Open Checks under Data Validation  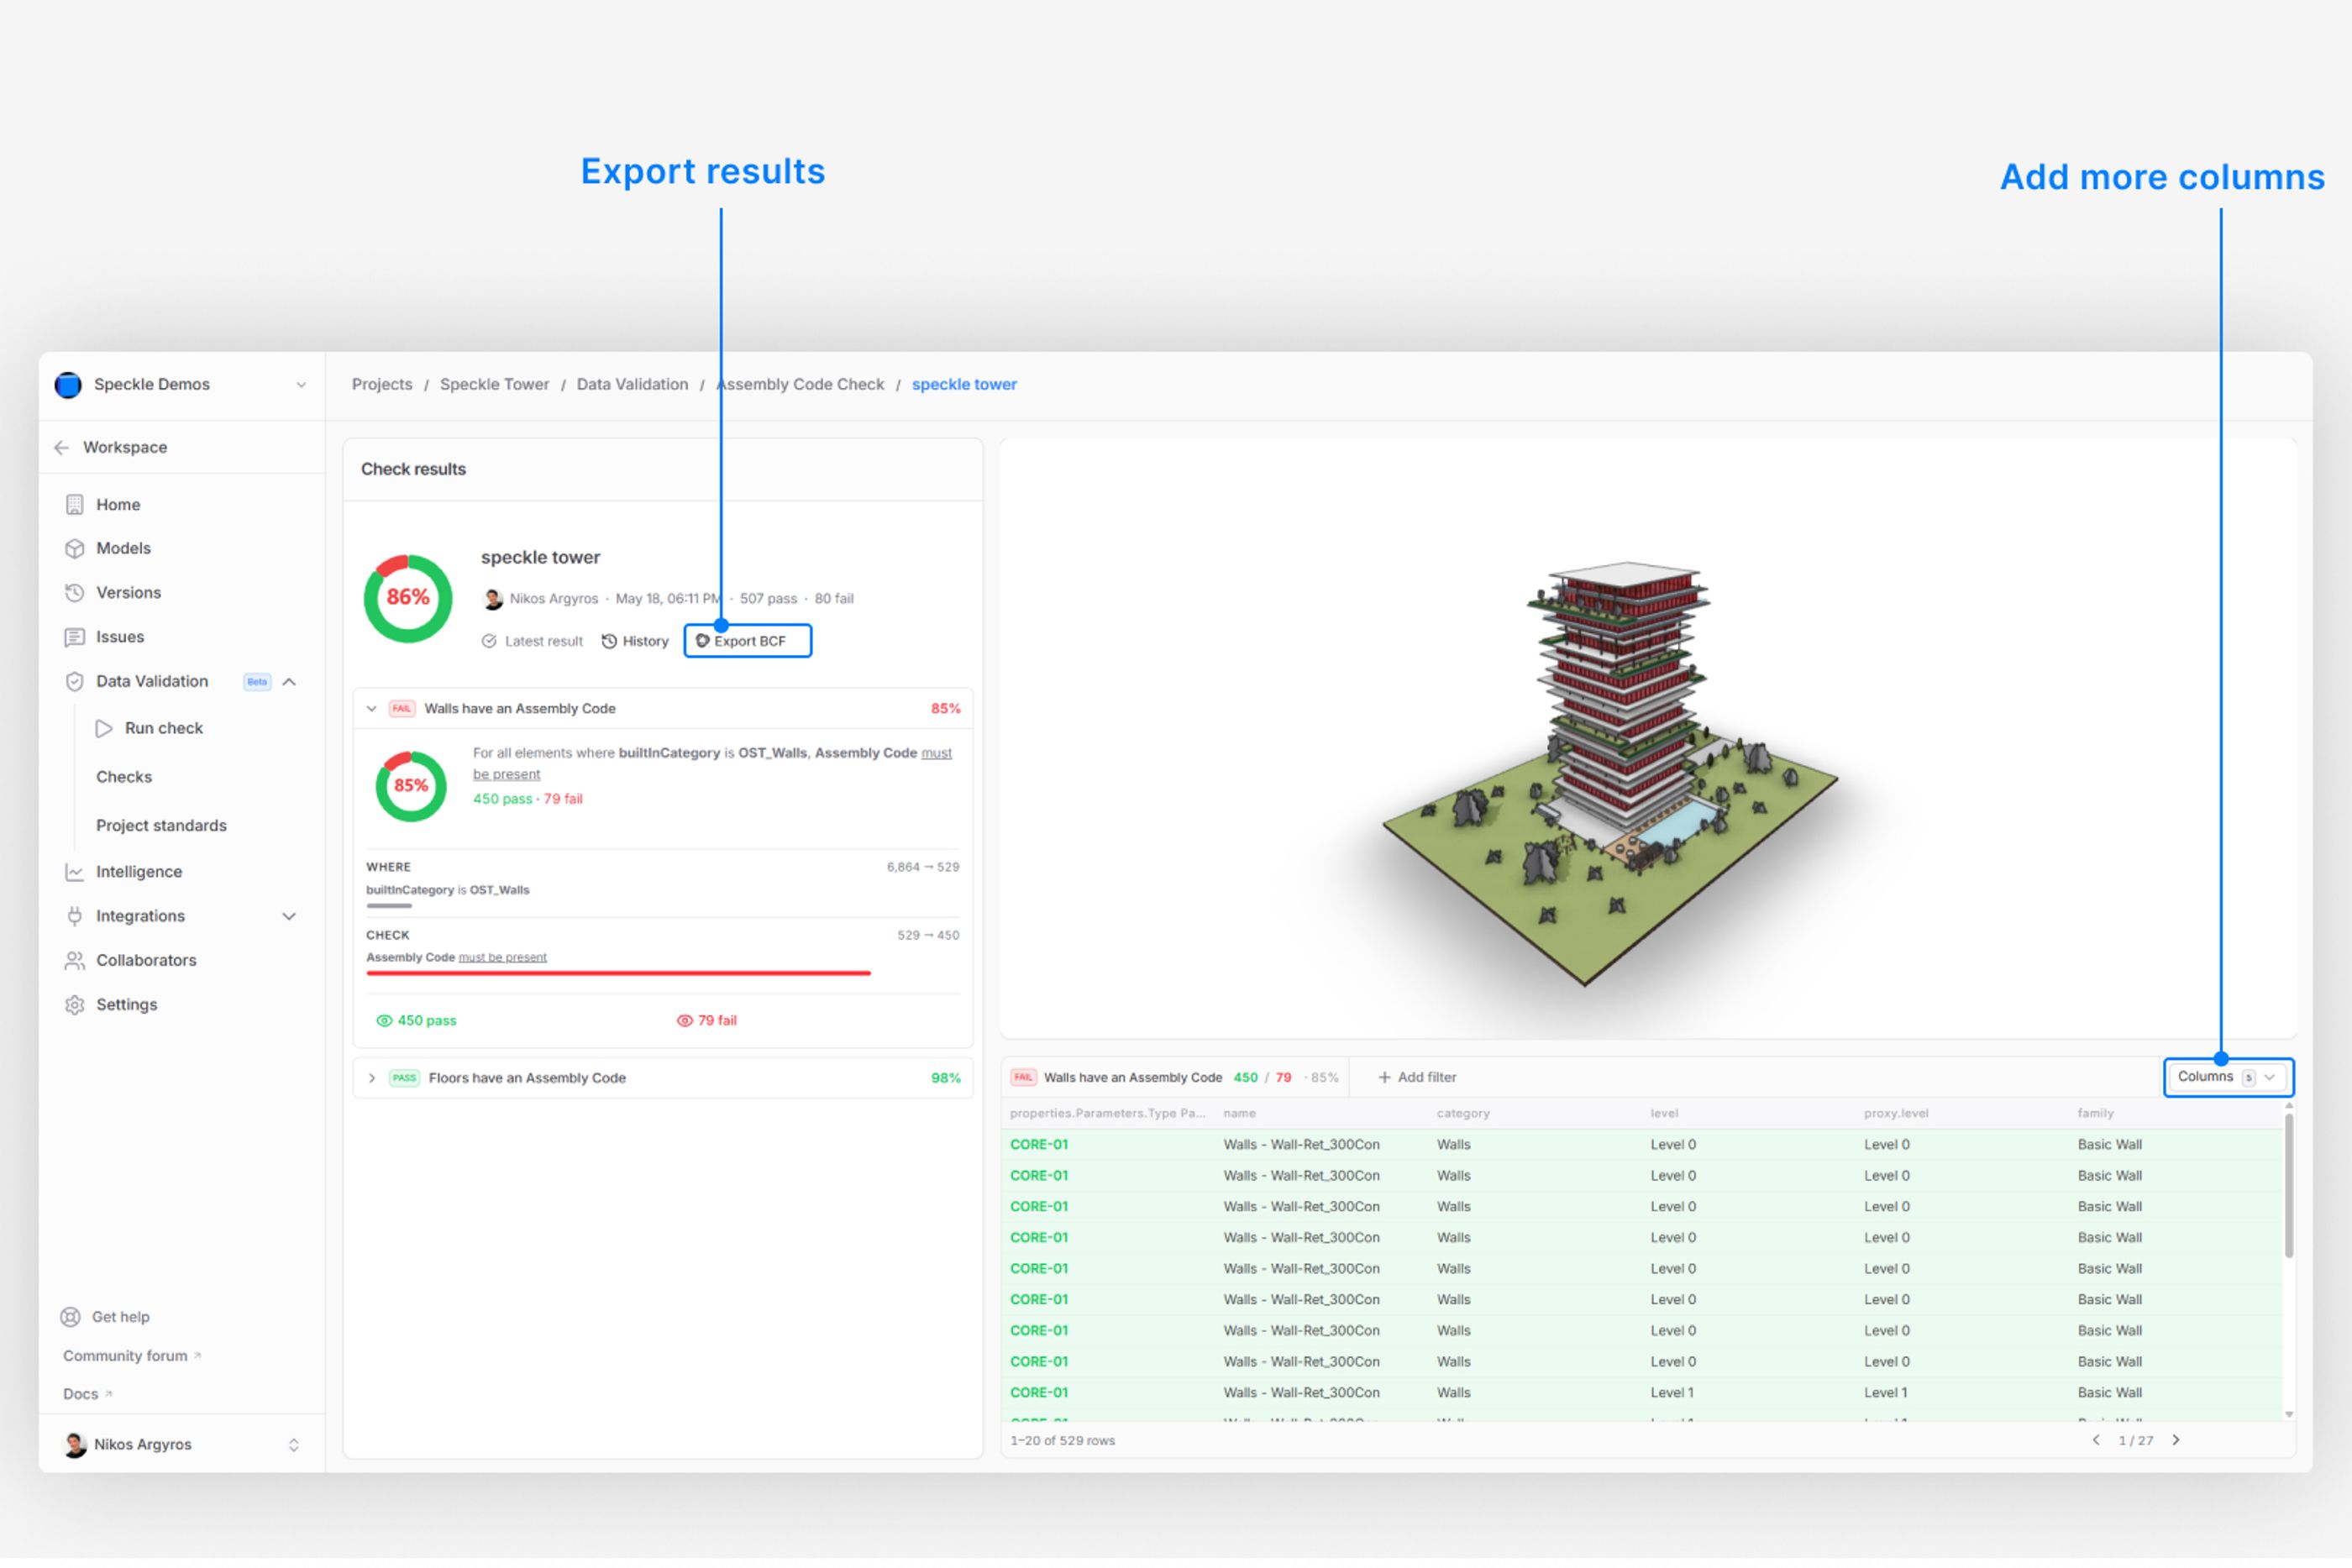(x=124, y=777)
